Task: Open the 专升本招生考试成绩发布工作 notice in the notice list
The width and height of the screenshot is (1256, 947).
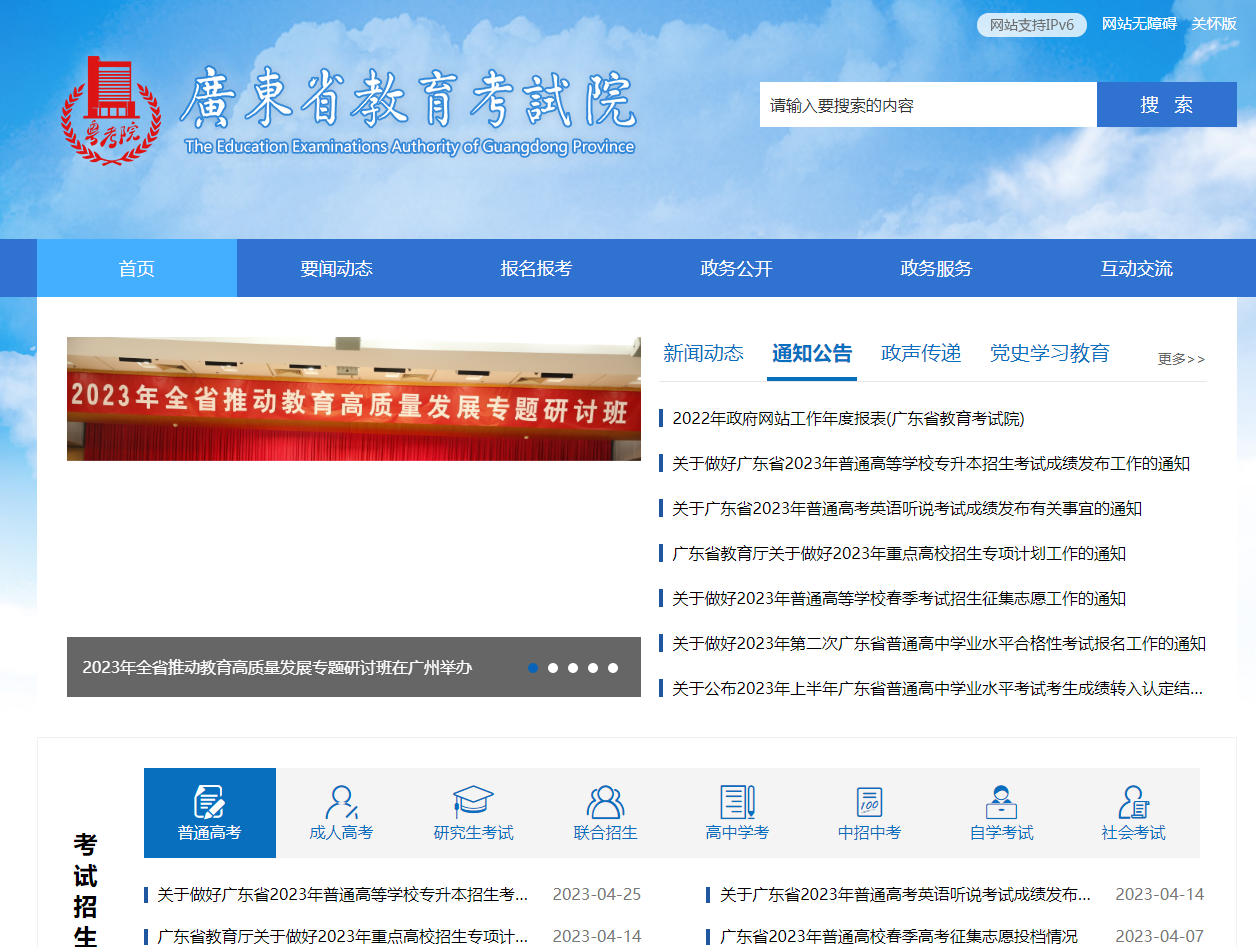Action: click(931, 463)
